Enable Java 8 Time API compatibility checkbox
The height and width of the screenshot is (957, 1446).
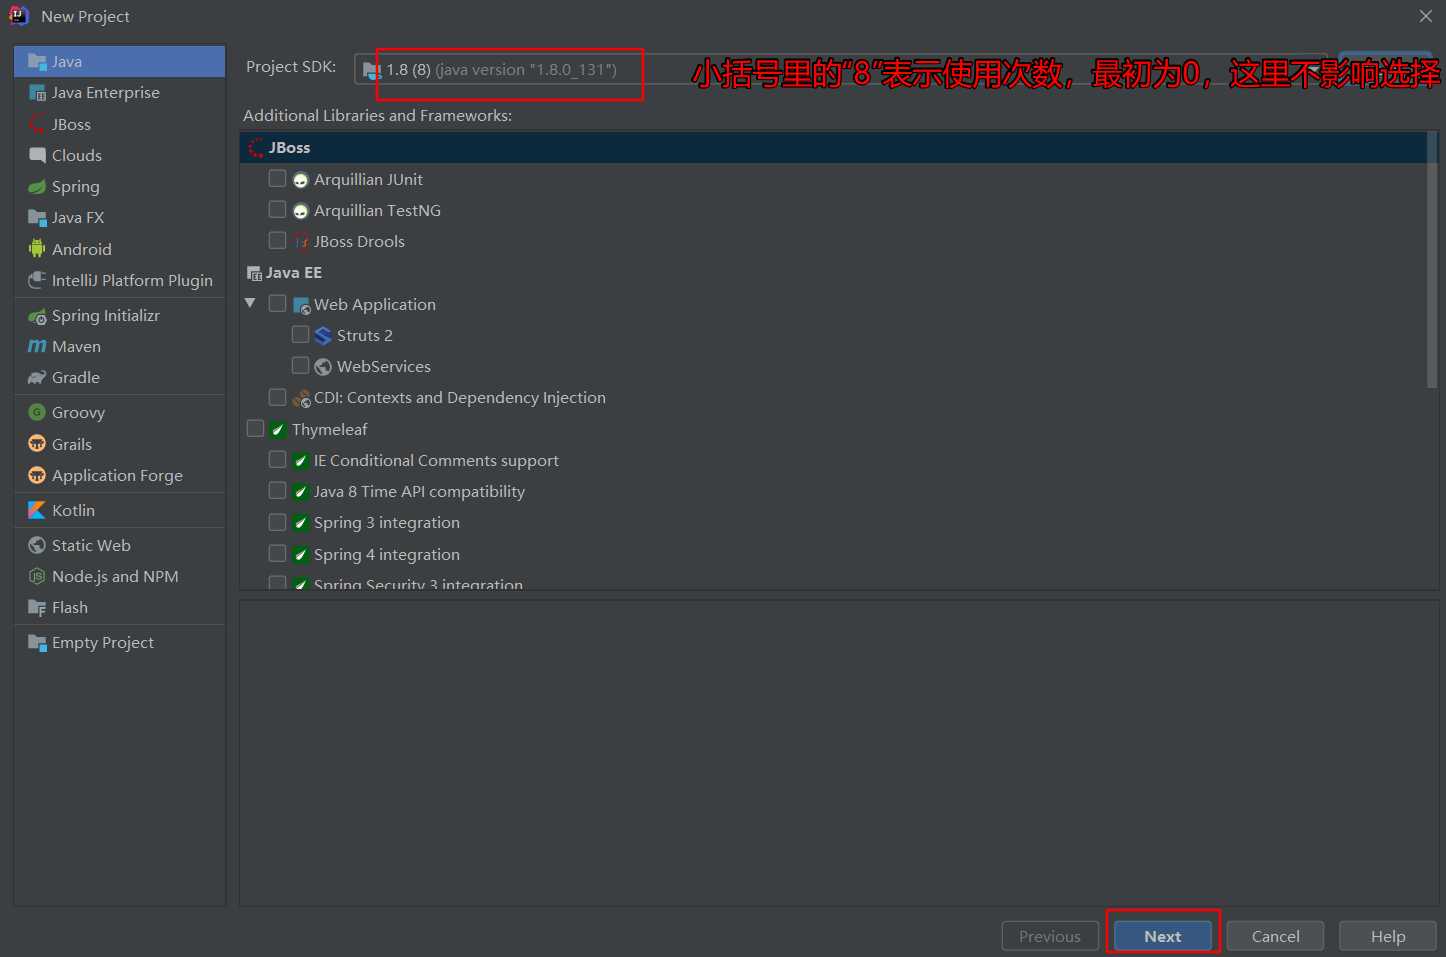pyautogui.click(x=278, y=490)
